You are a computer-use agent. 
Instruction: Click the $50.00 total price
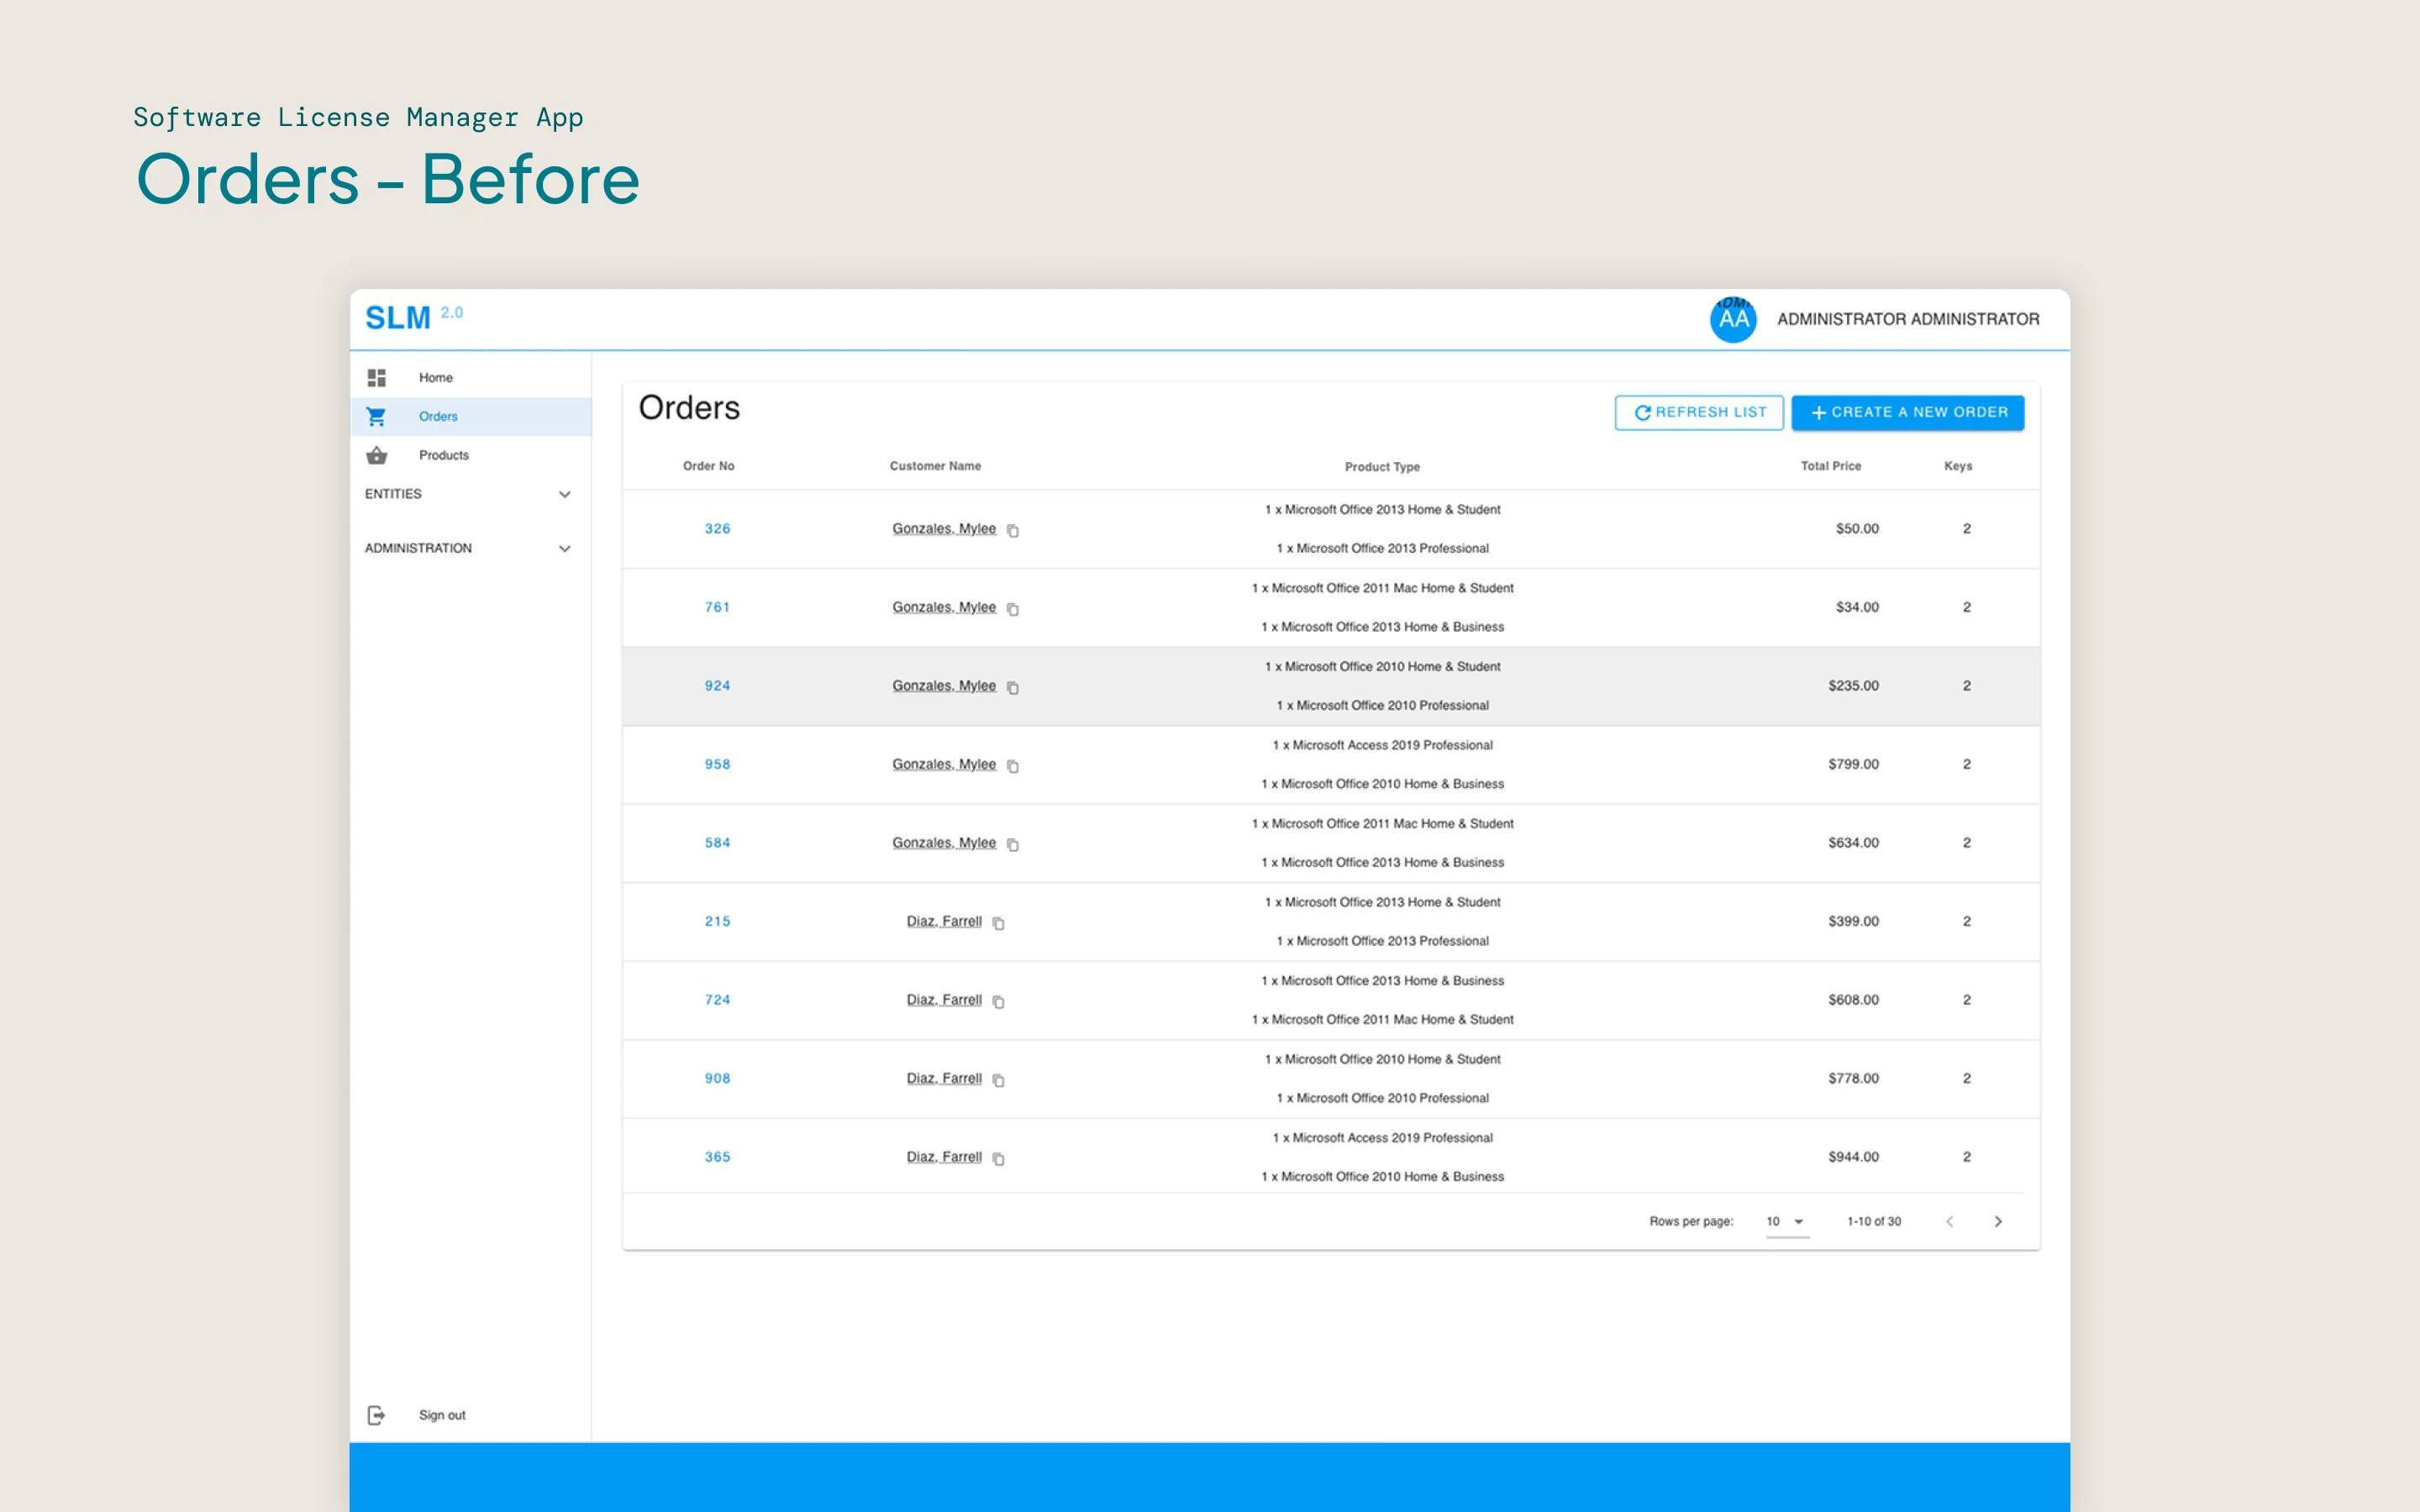pos(1857,528)
